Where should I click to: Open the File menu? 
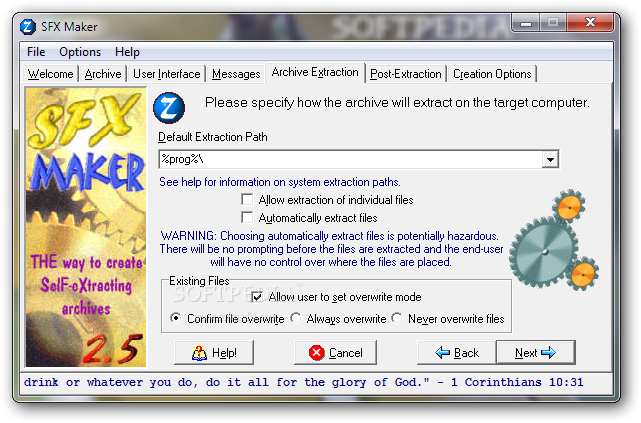coord(36,52)
